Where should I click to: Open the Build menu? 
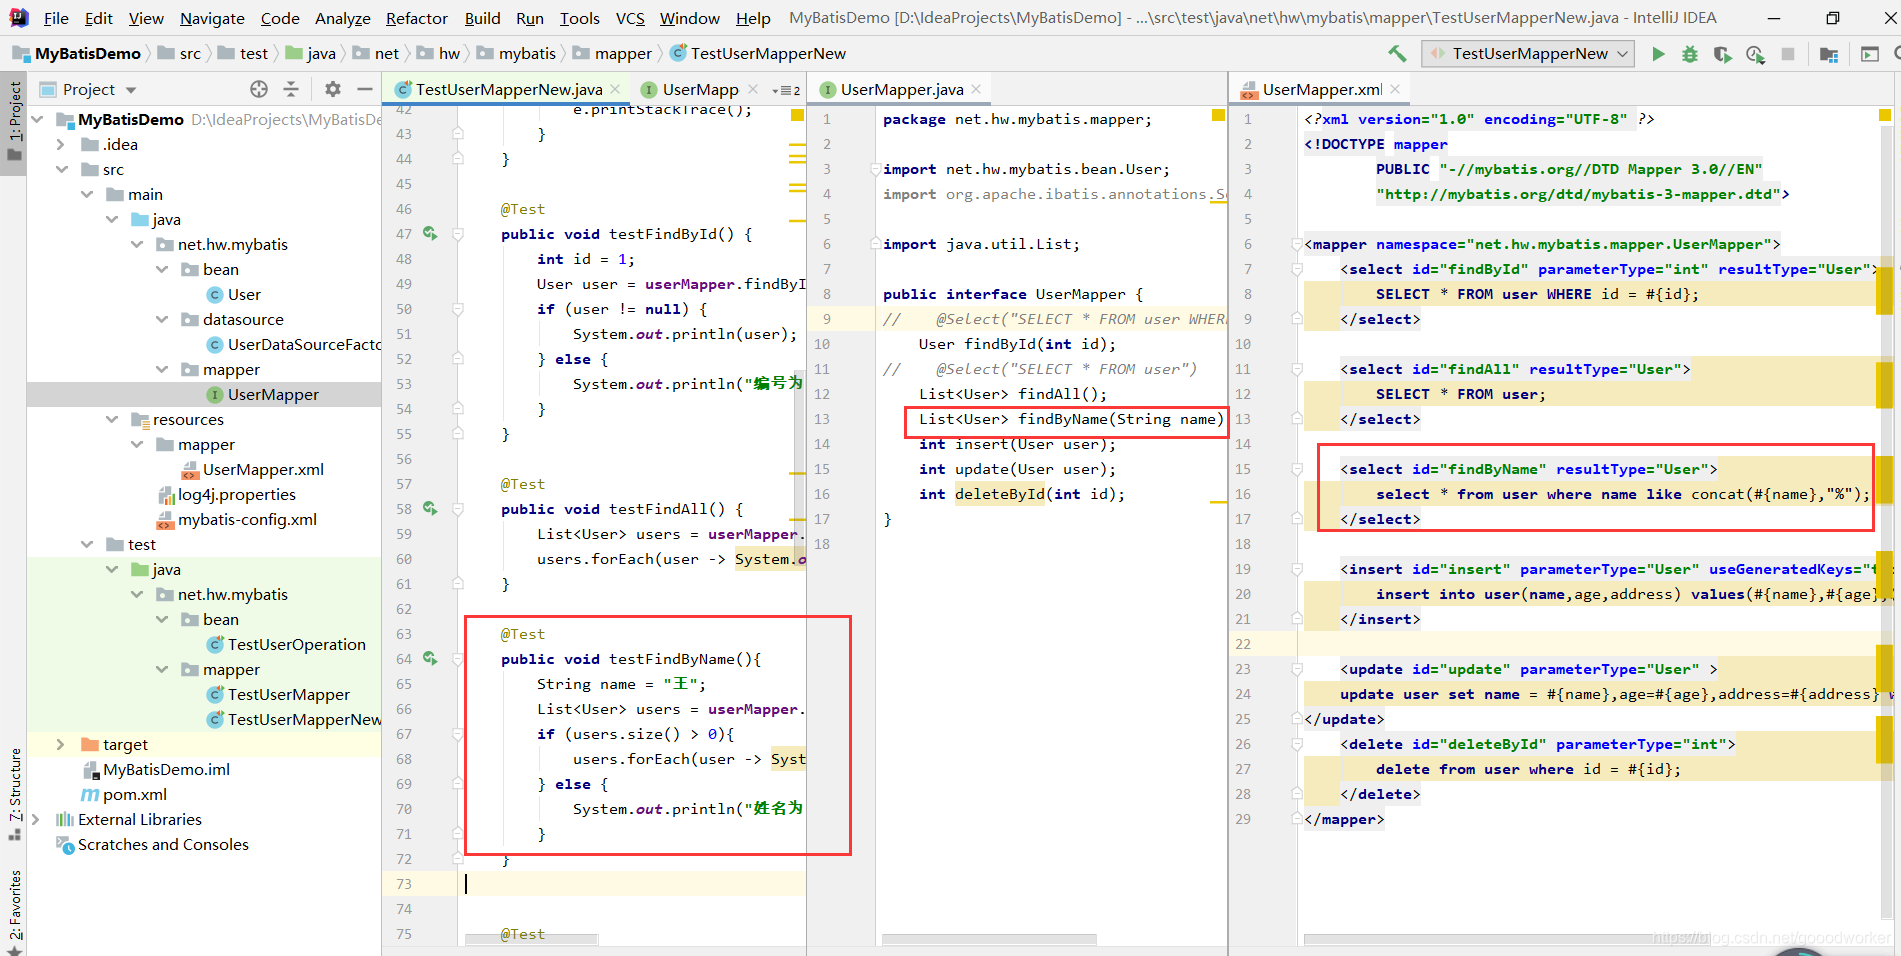(482, 18)
